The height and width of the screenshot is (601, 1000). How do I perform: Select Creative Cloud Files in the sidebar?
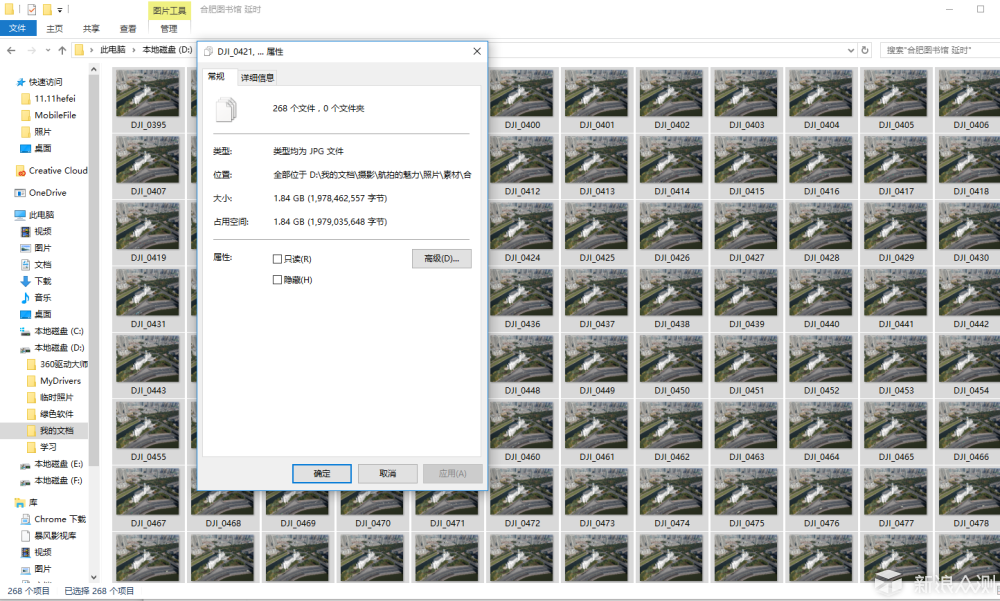[x=57, y=171]
